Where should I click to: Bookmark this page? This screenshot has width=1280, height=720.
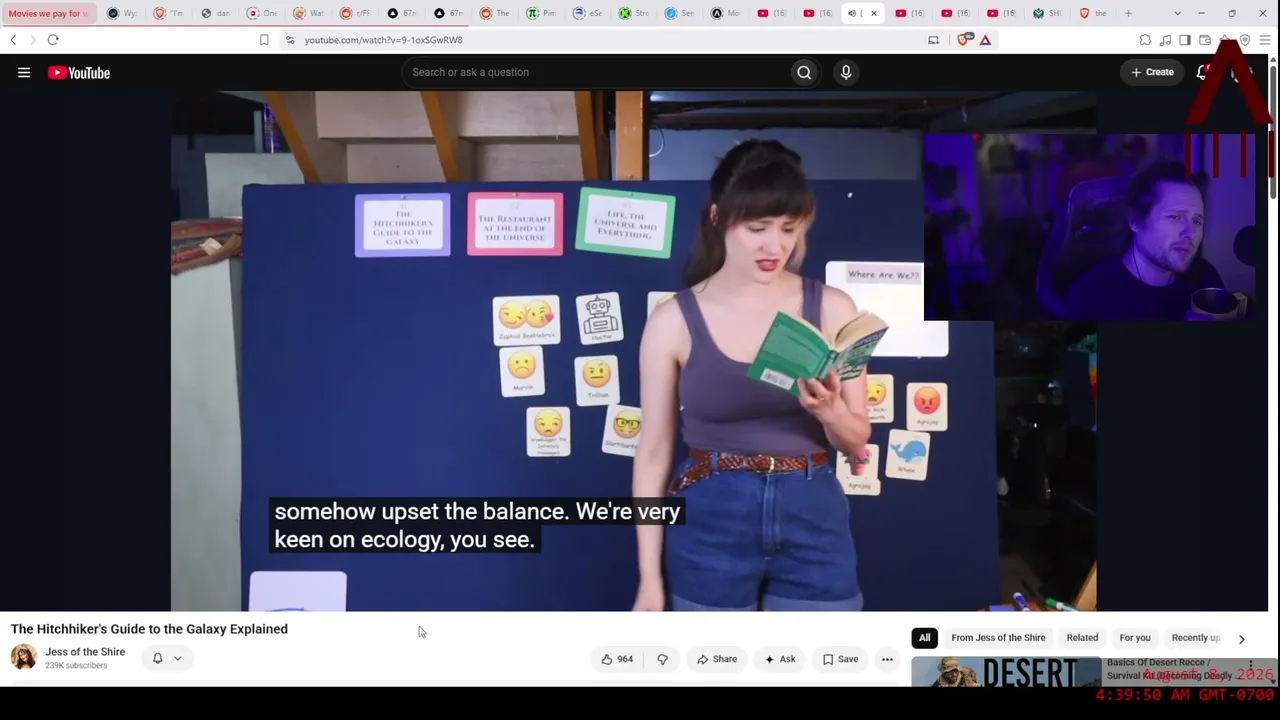pos(264,40)
